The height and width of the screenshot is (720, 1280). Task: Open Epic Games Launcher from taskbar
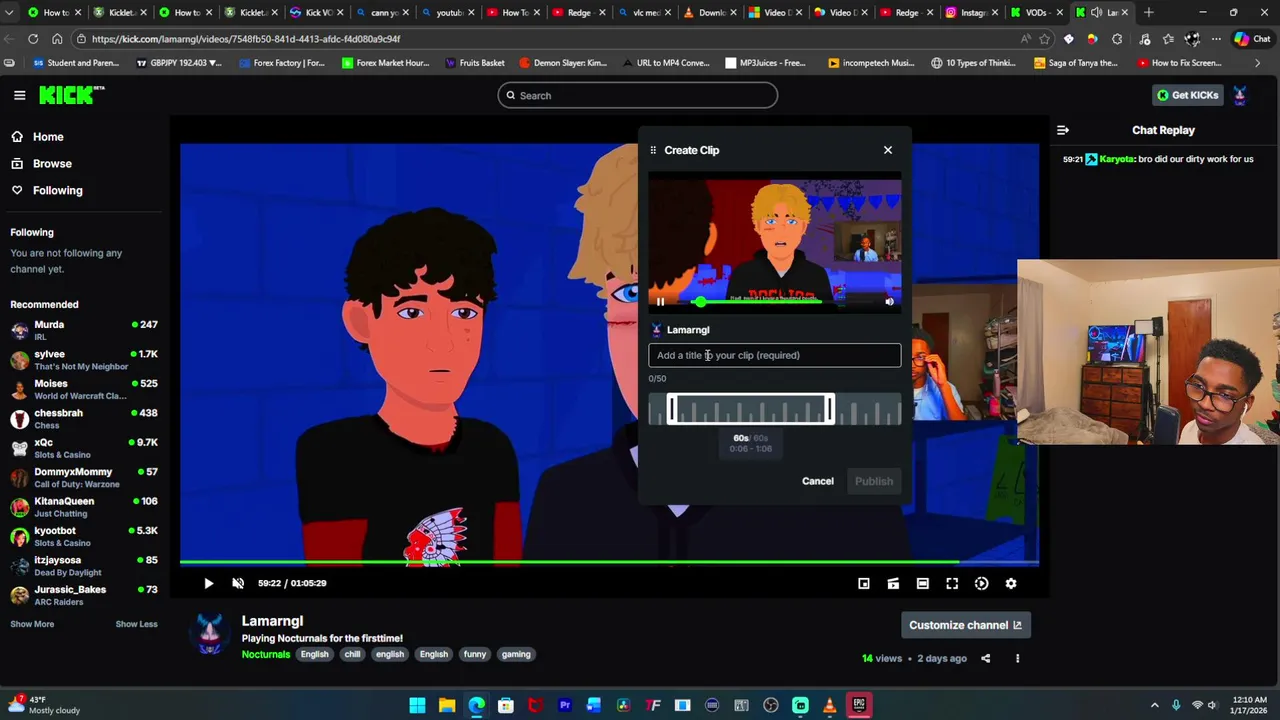[x=859, y=705]
